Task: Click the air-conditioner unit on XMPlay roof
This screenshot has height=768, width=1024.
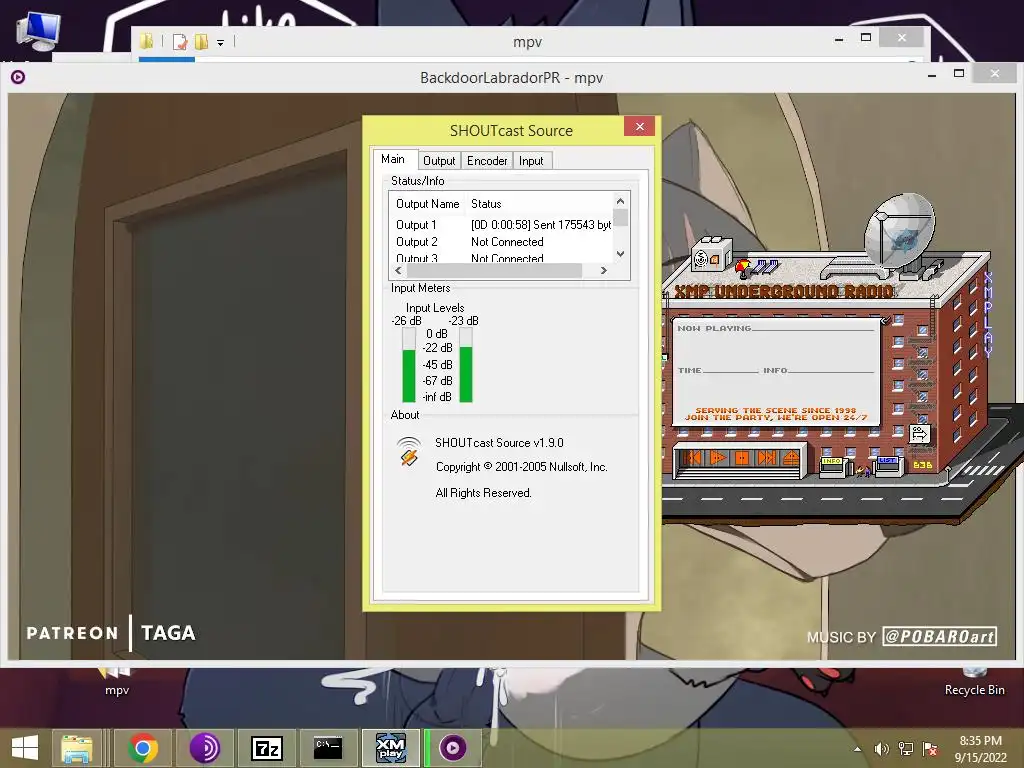Action: point(711,256)
